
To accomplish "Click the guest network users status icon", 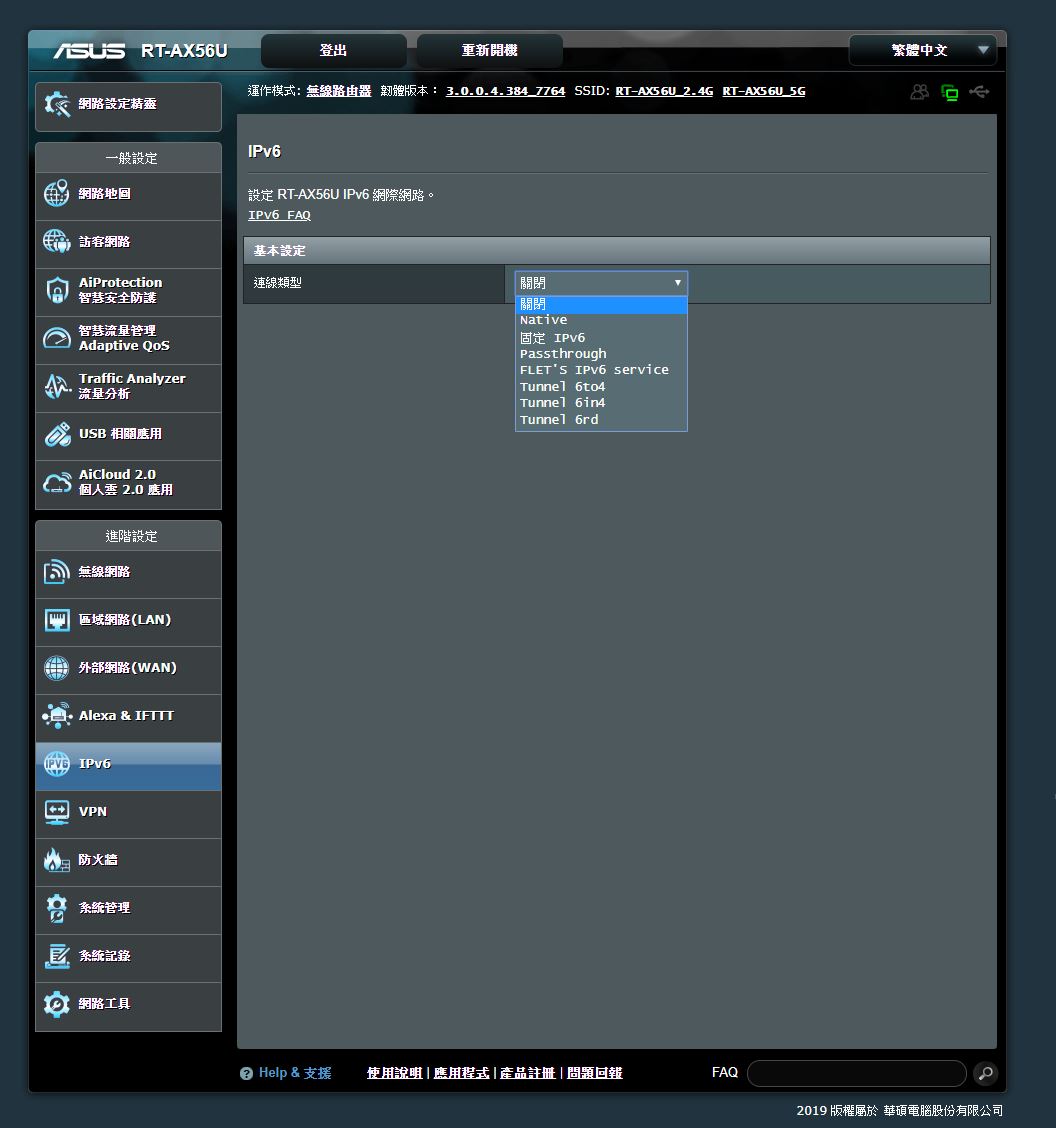I will (x=919, y=92).
